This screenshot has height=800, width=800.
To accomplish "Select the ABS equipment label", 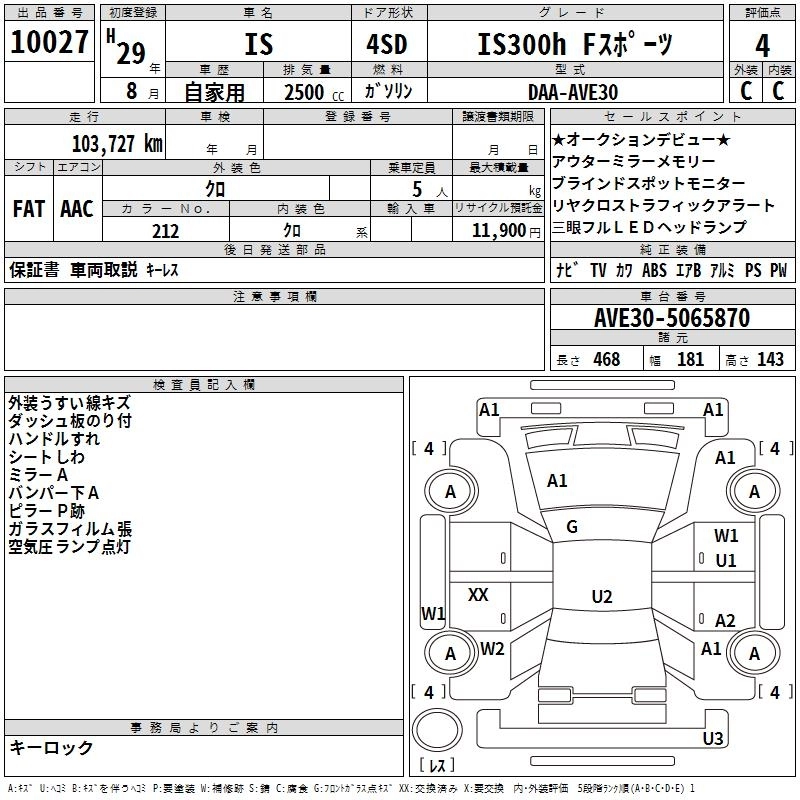I will (x=654, y=270).
